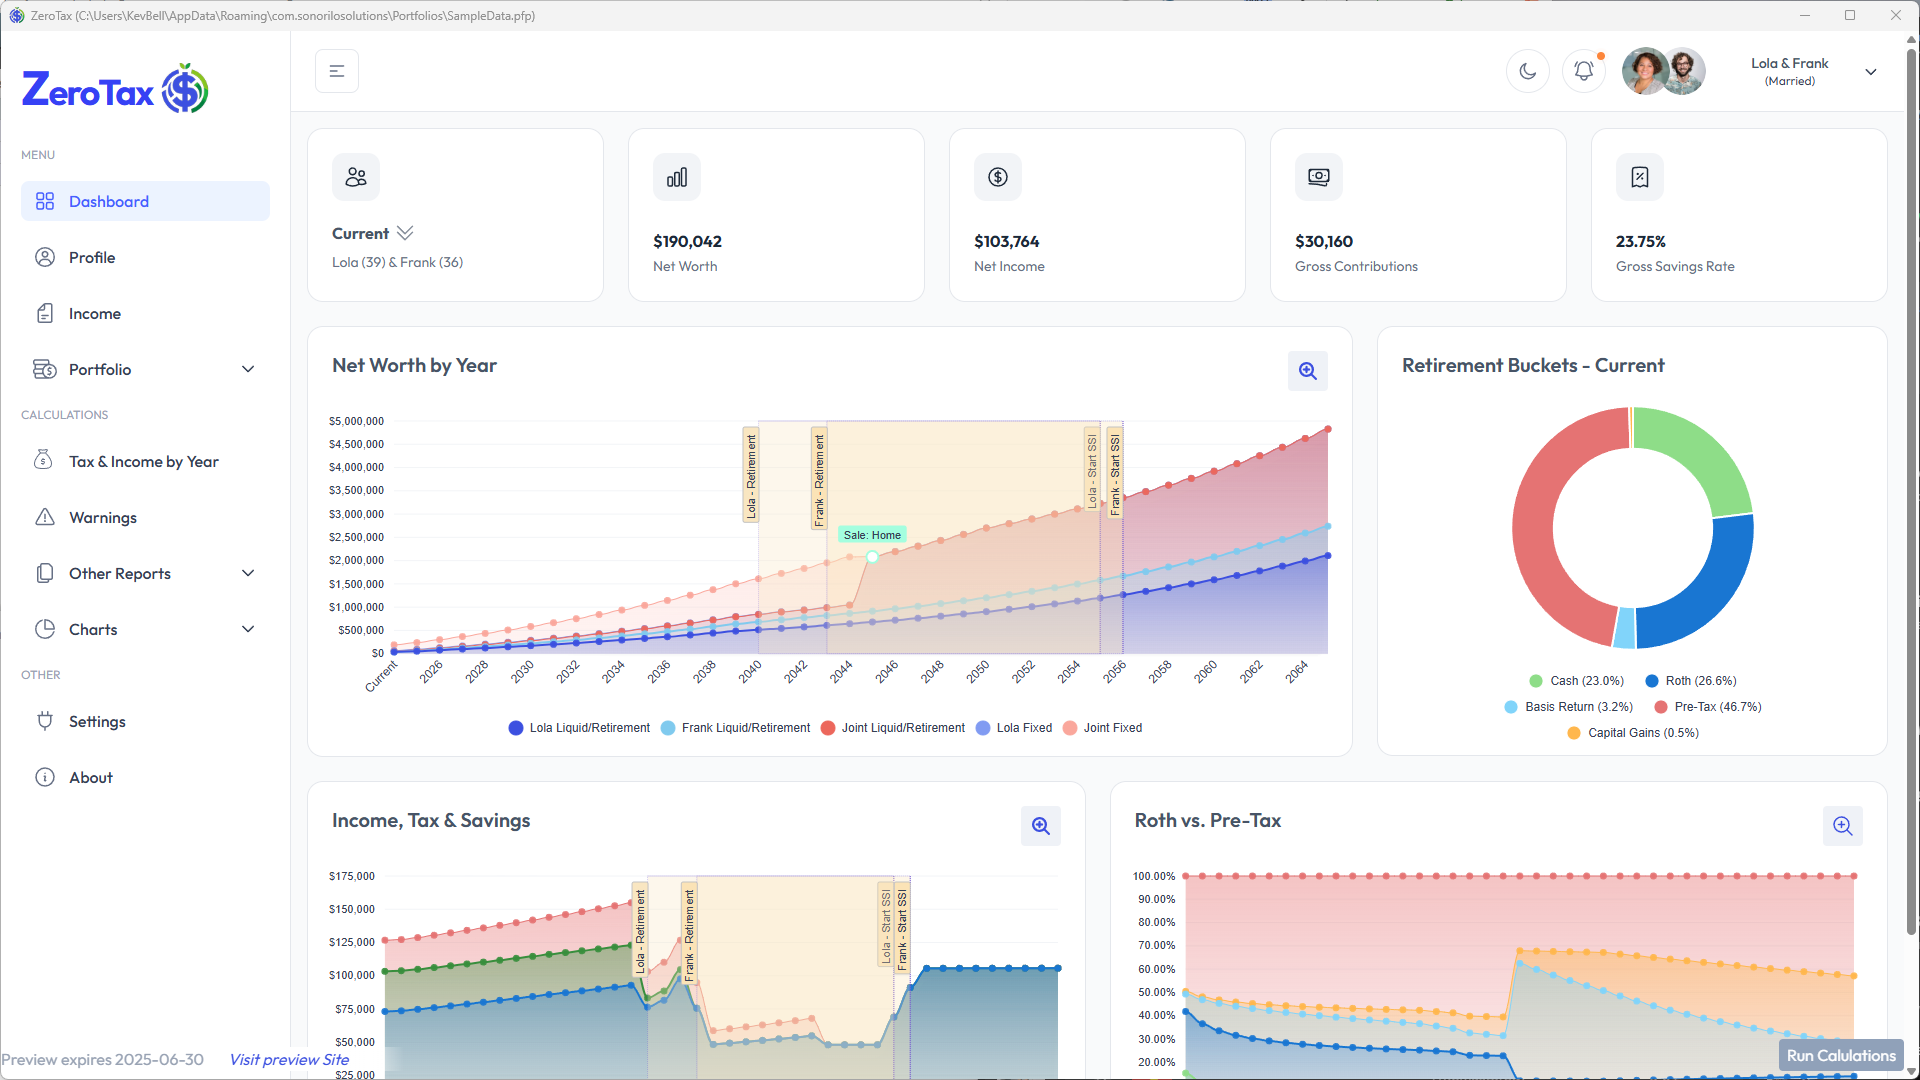This screenshot has height=1080, width=1920.
Task: Click the Run Calculations button
Action: click(1840, 1055)
